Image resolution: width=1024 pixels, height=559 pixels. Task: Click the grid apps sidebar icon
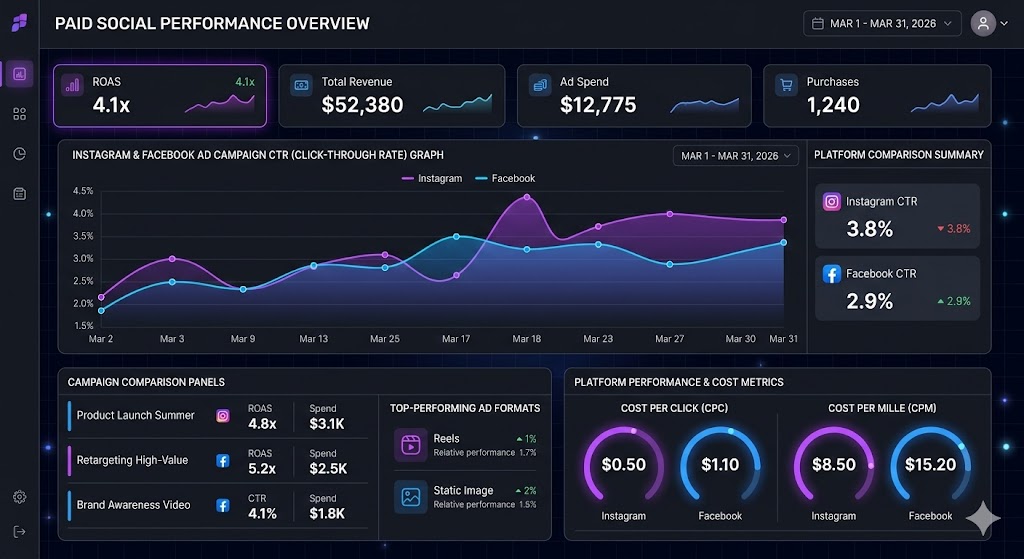[19, 114]
